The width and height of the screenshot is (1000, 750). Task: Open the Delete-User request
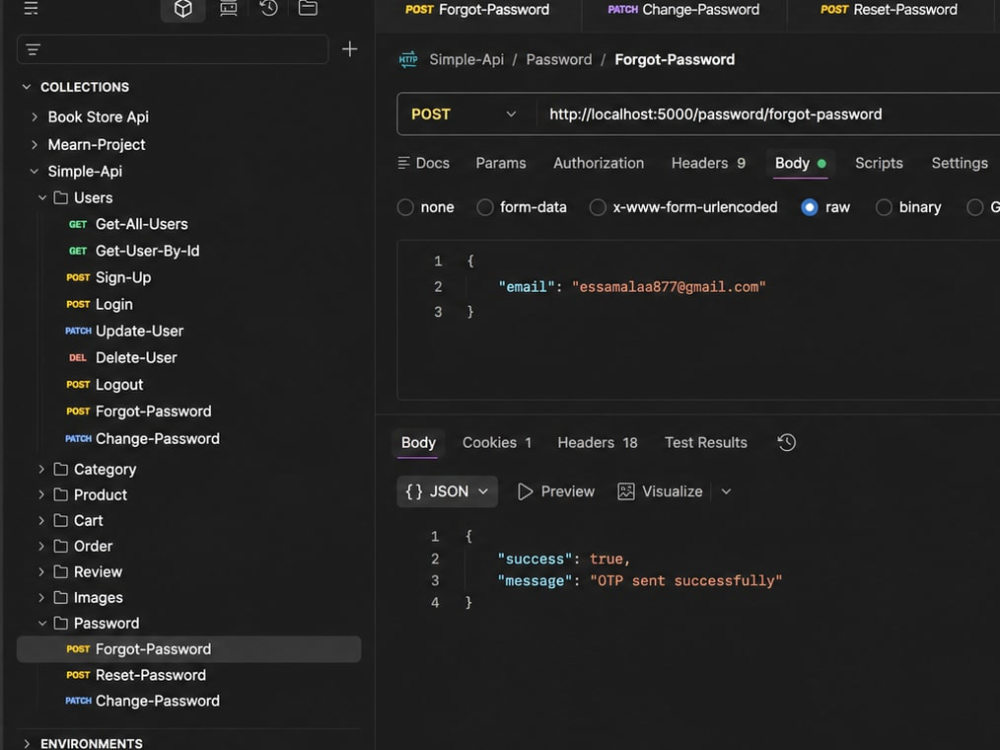point(136,358)
